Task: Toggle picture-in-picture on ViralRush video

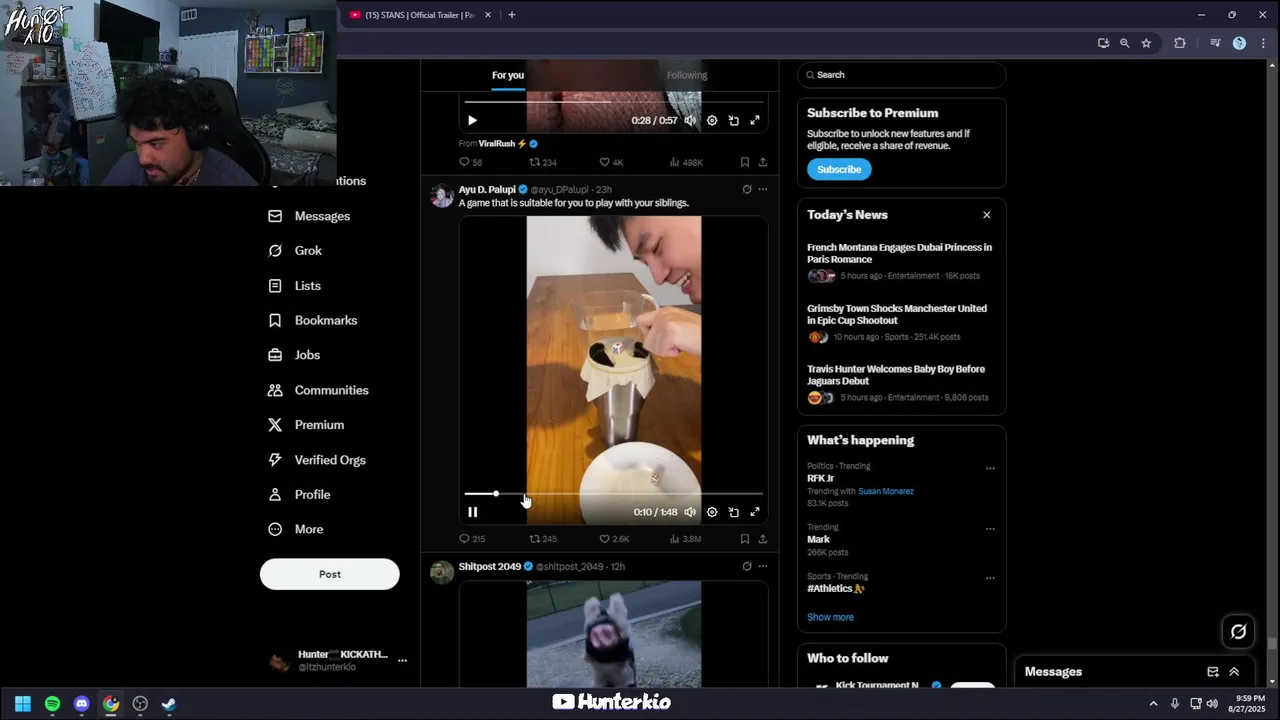Action: tap(734, 120)
